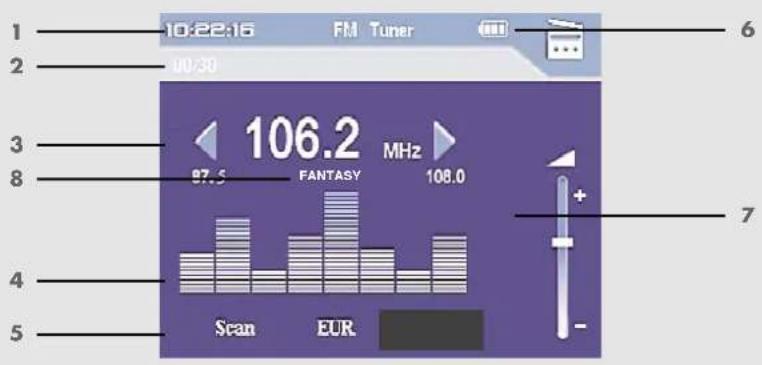Tap the right arrow to raise frequency
Viewport: 762px width, 365px height.
point(444,141)
